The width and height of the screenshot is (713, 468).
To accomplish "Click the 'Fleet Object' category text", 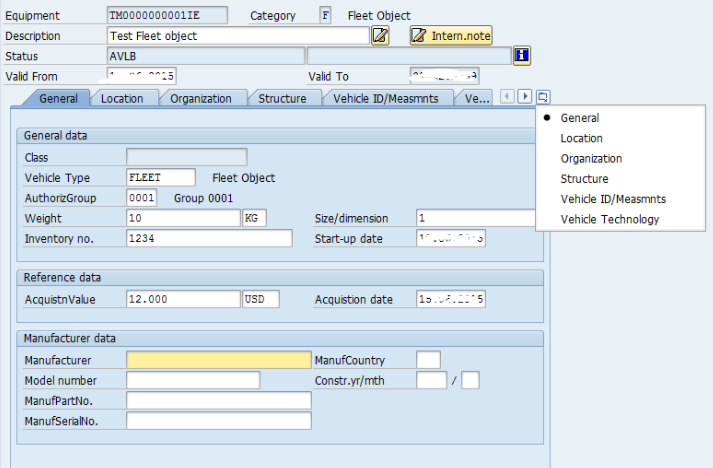I will pyautogui.click(x=379, y=15).
